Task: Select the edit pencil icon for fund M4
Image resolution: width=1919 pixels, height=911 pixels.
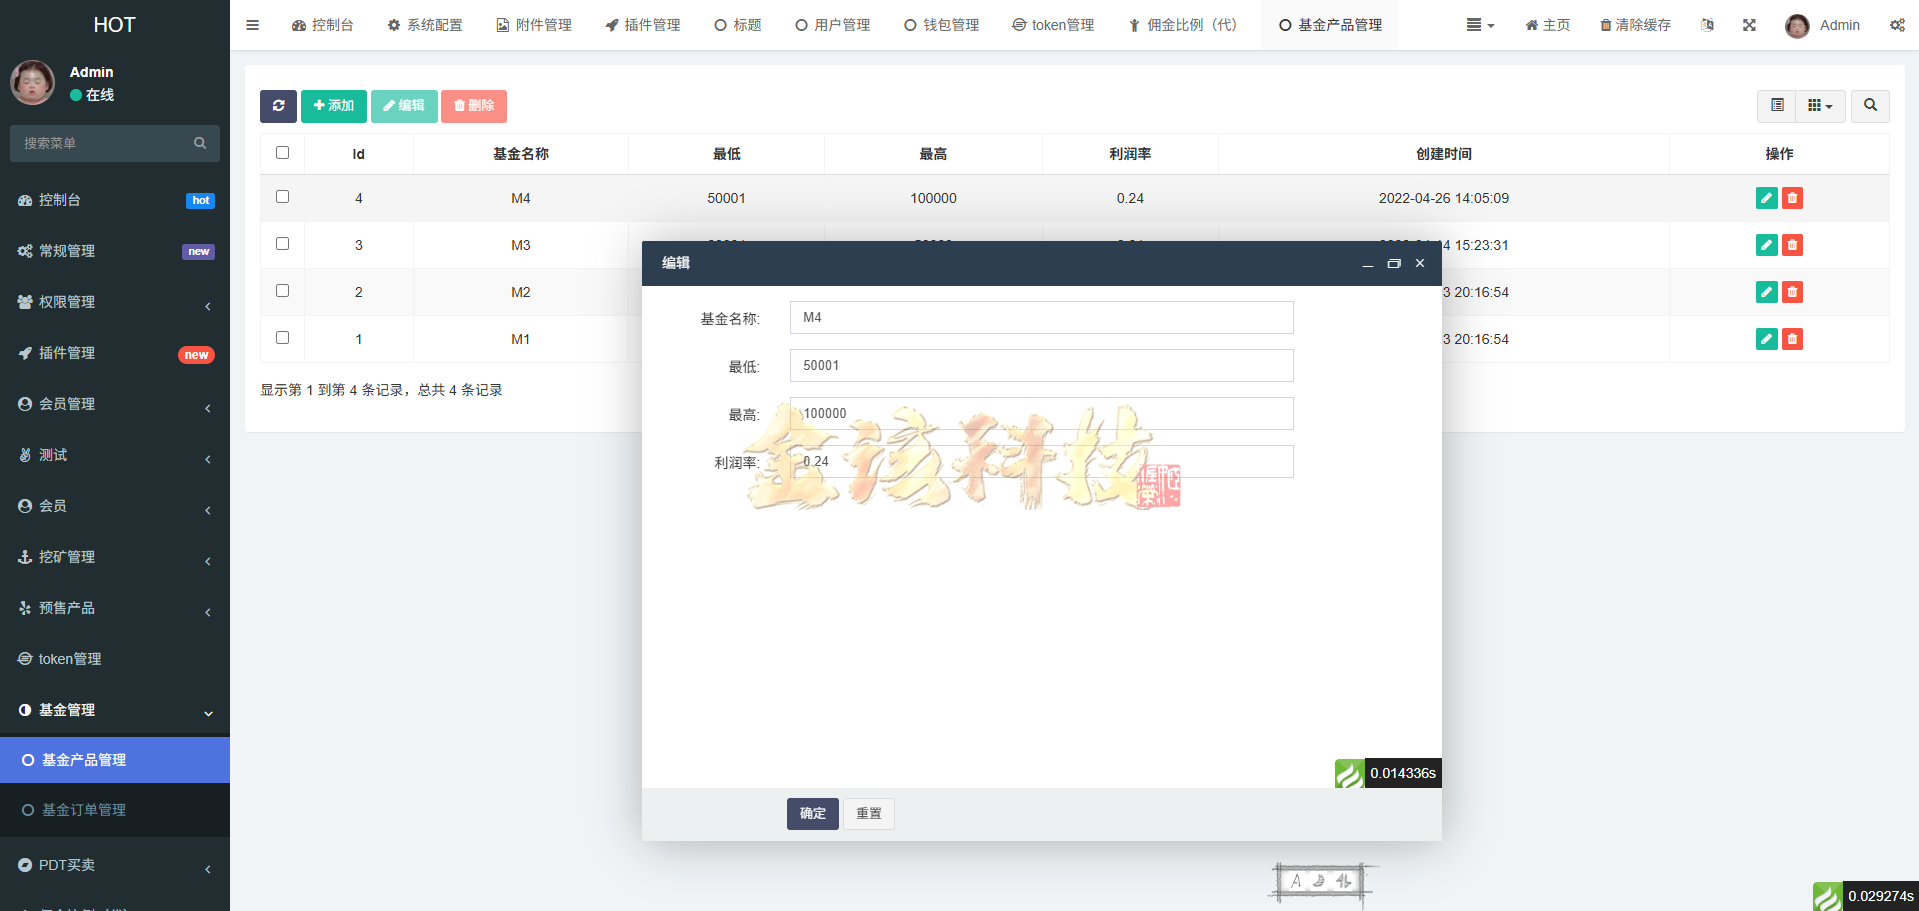Action: pos(1766,198)
